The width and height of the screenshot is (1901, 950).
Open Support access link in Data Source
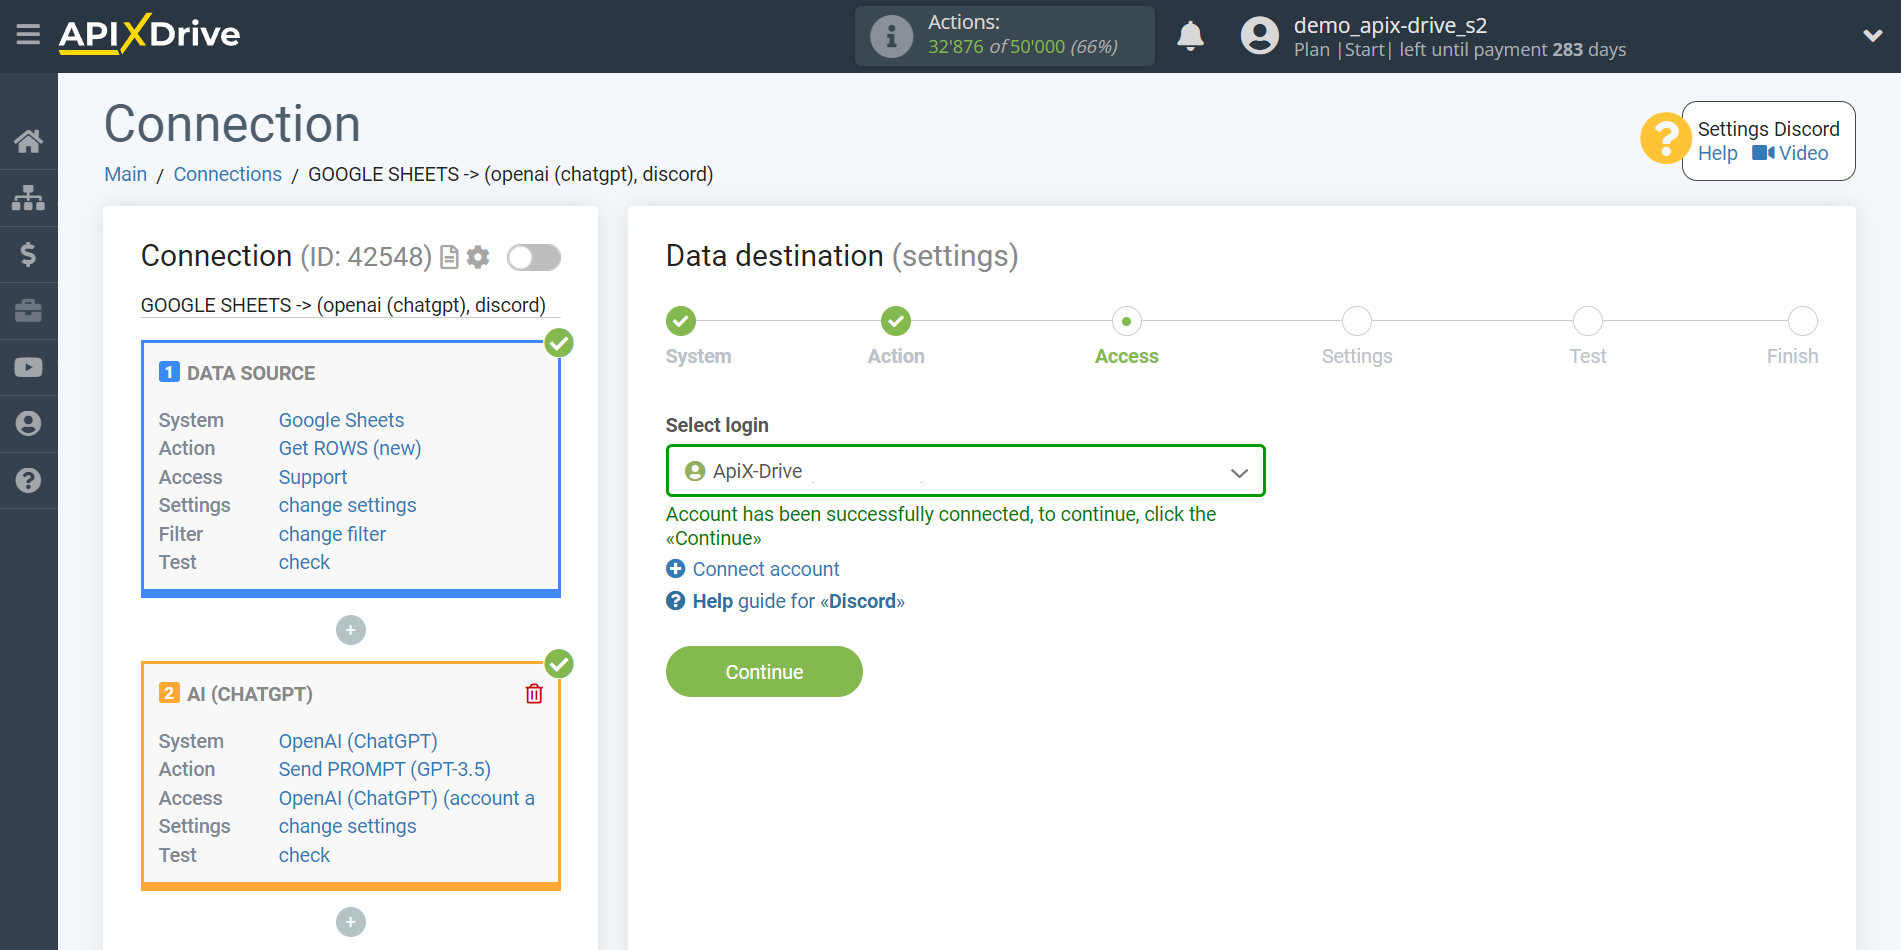313,477
